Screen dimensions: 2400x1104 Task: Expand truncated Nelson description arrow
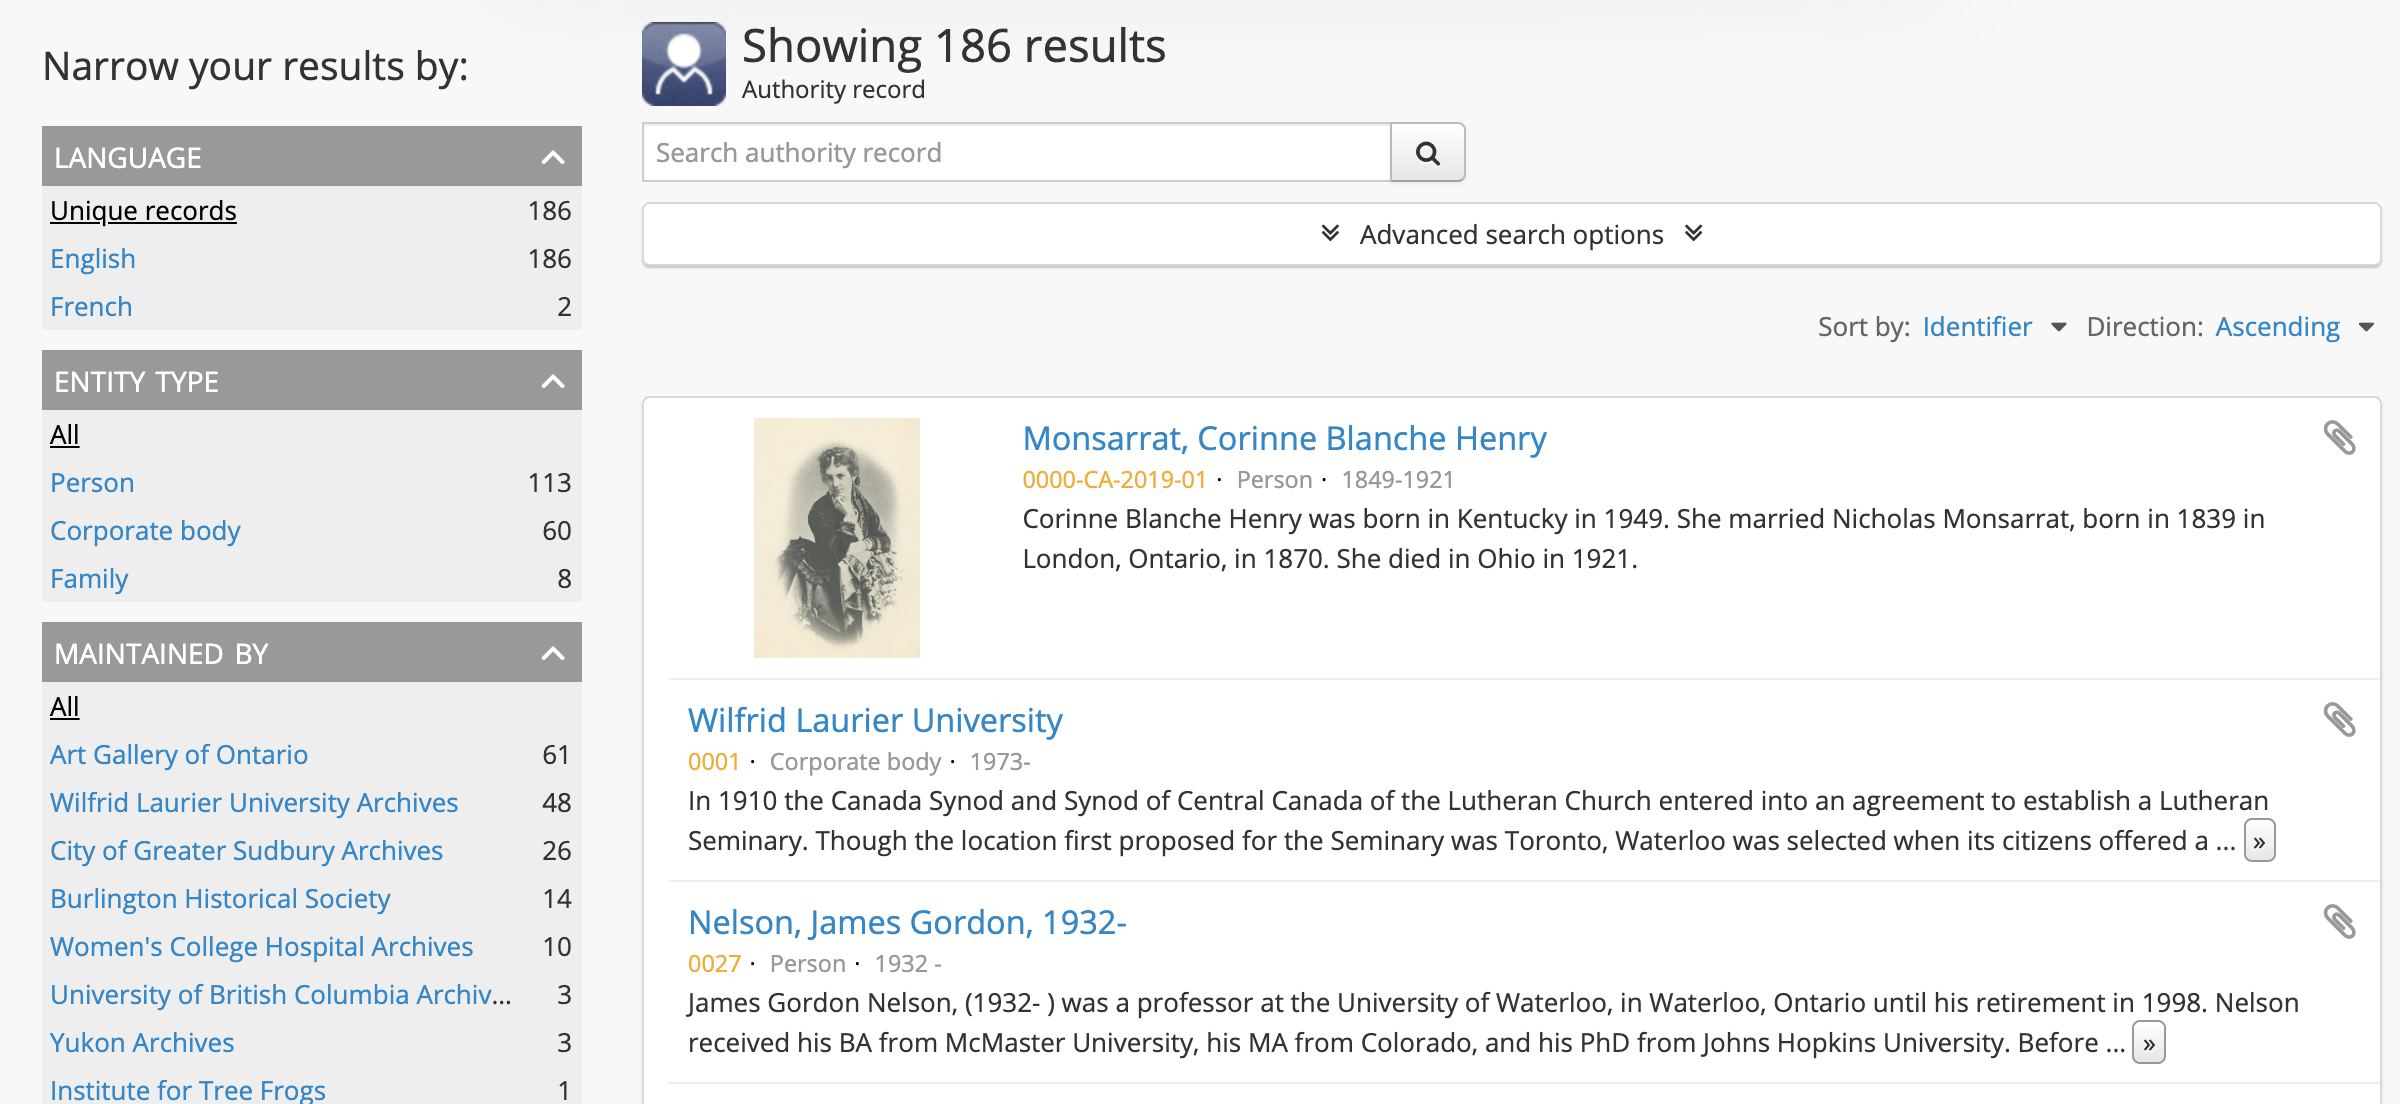[2148, 1044]
